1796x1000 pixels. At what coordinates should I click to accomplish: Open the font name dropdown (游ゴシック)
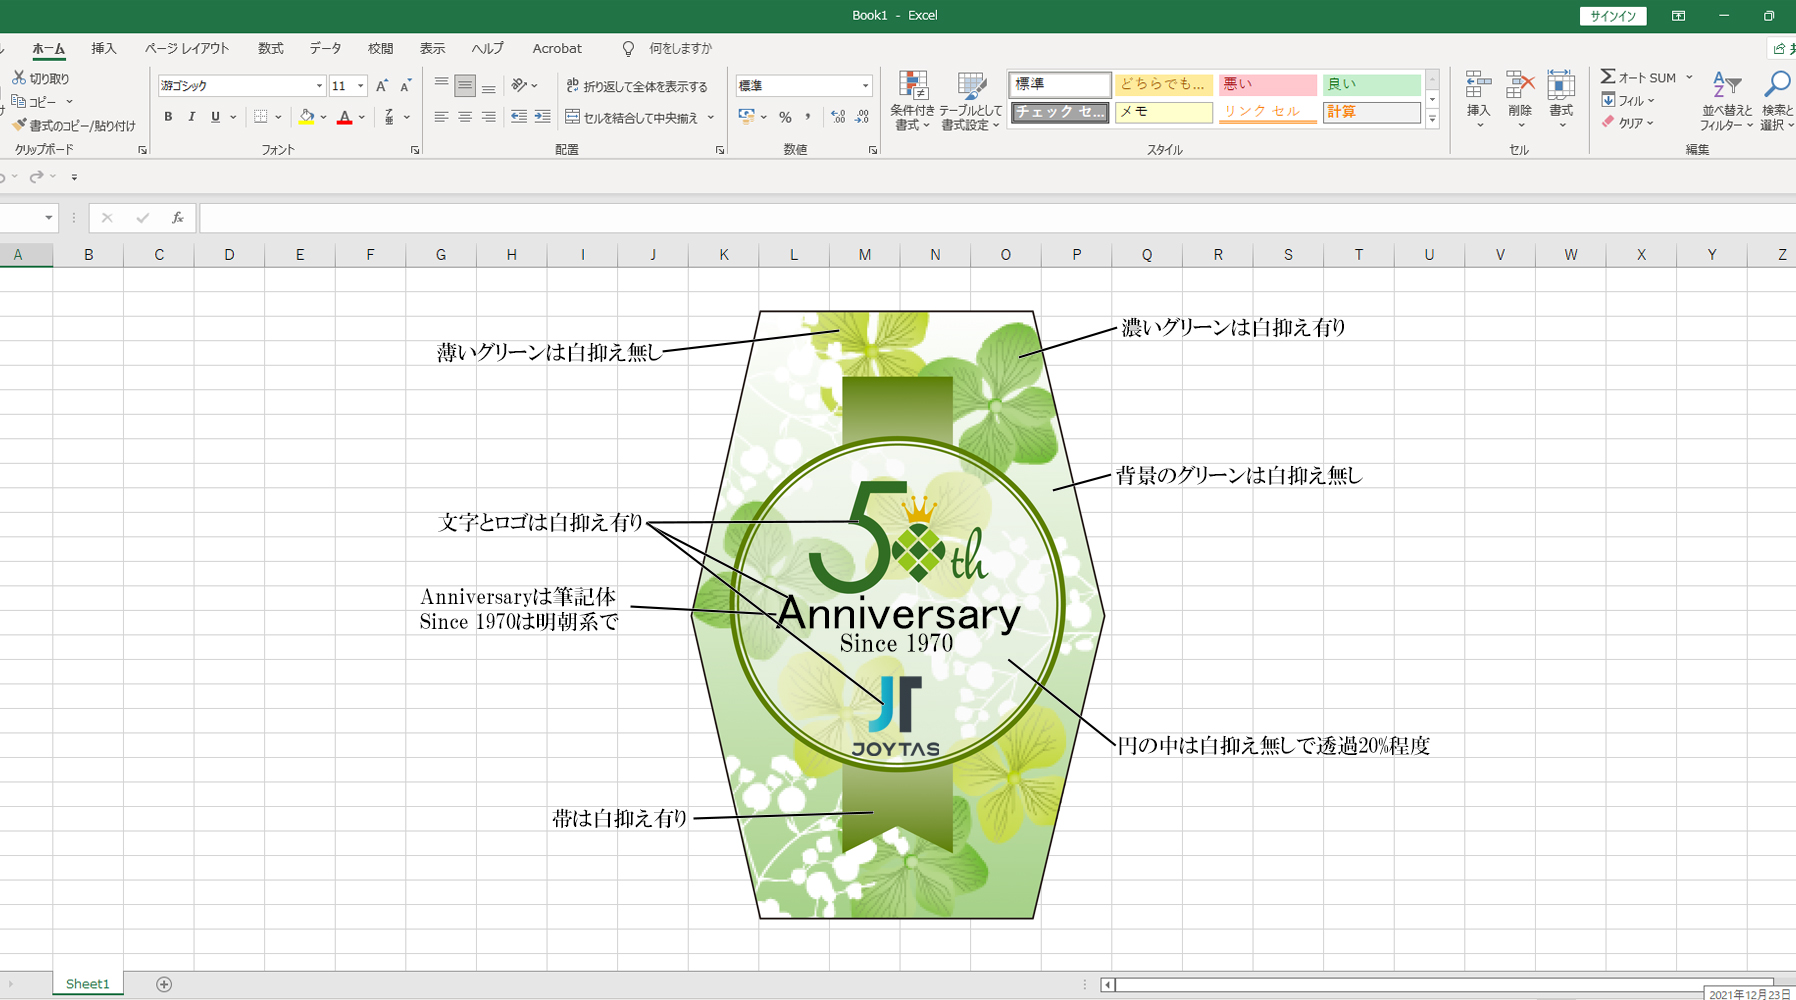click(x=320, y=86)
